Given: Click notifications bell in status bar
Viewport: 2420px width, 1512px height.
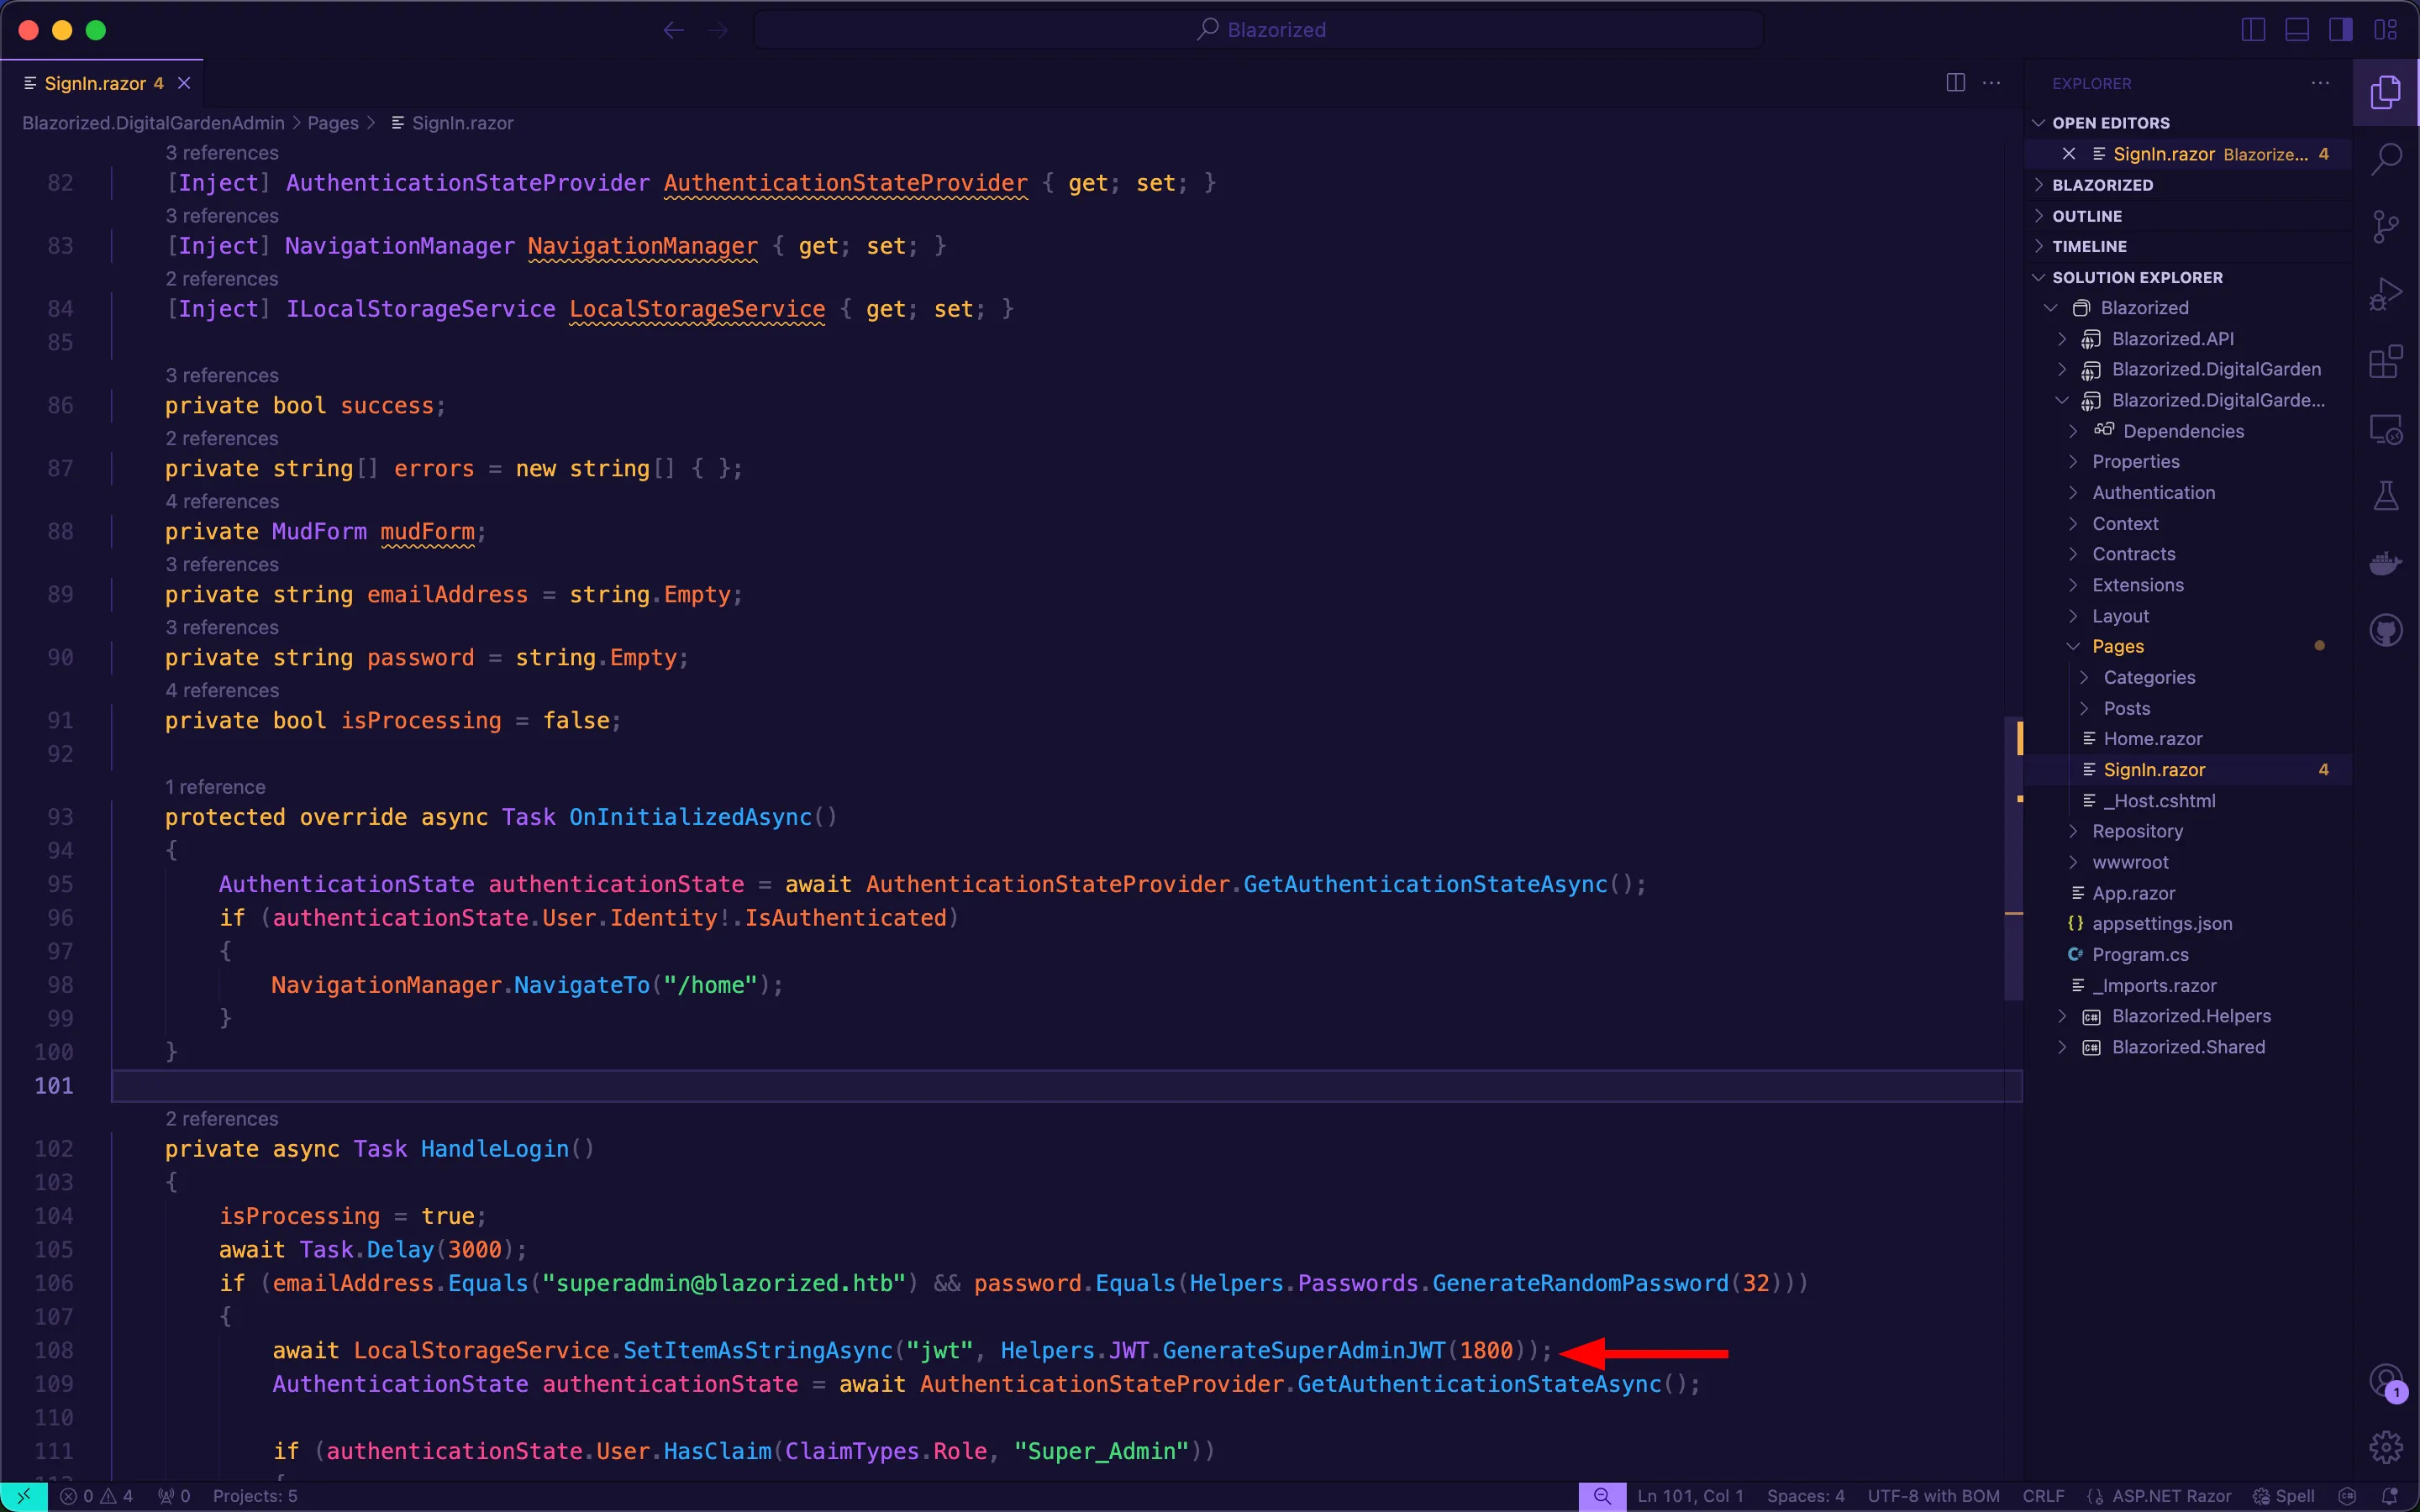Looking at the screenshot, I should 2390,1496.
